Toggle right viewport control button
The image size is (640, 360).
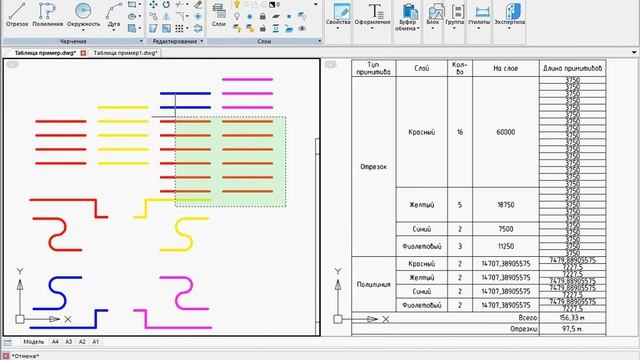(x=331, y=64)
